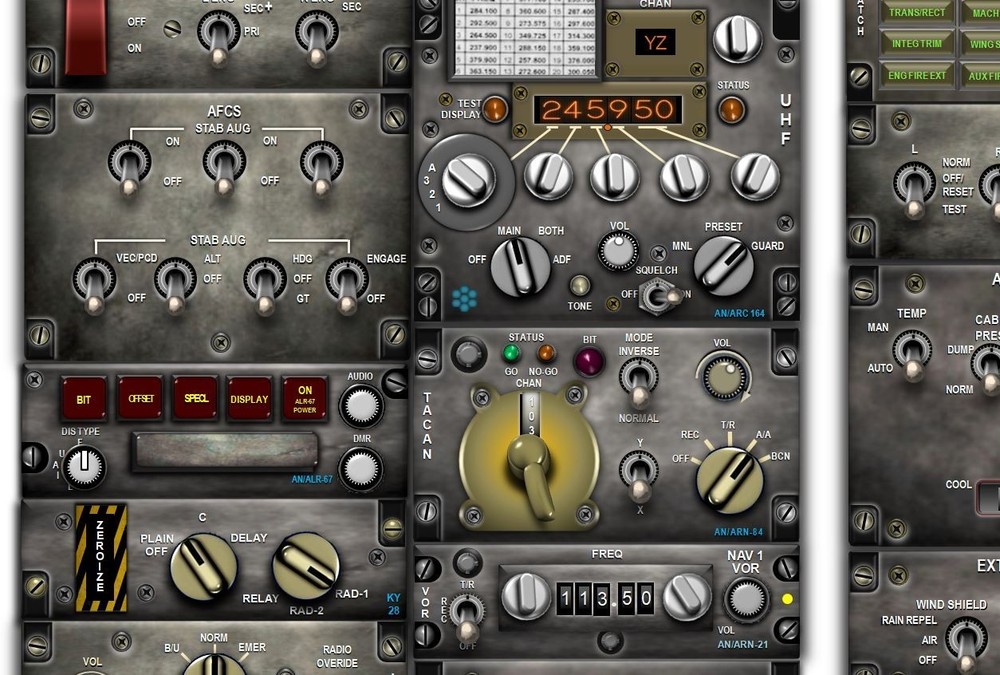The width and height of the screenshot is (1000, 675).
Task: Turn the ALR-67 DMR knob
Action: click(361, 469)
